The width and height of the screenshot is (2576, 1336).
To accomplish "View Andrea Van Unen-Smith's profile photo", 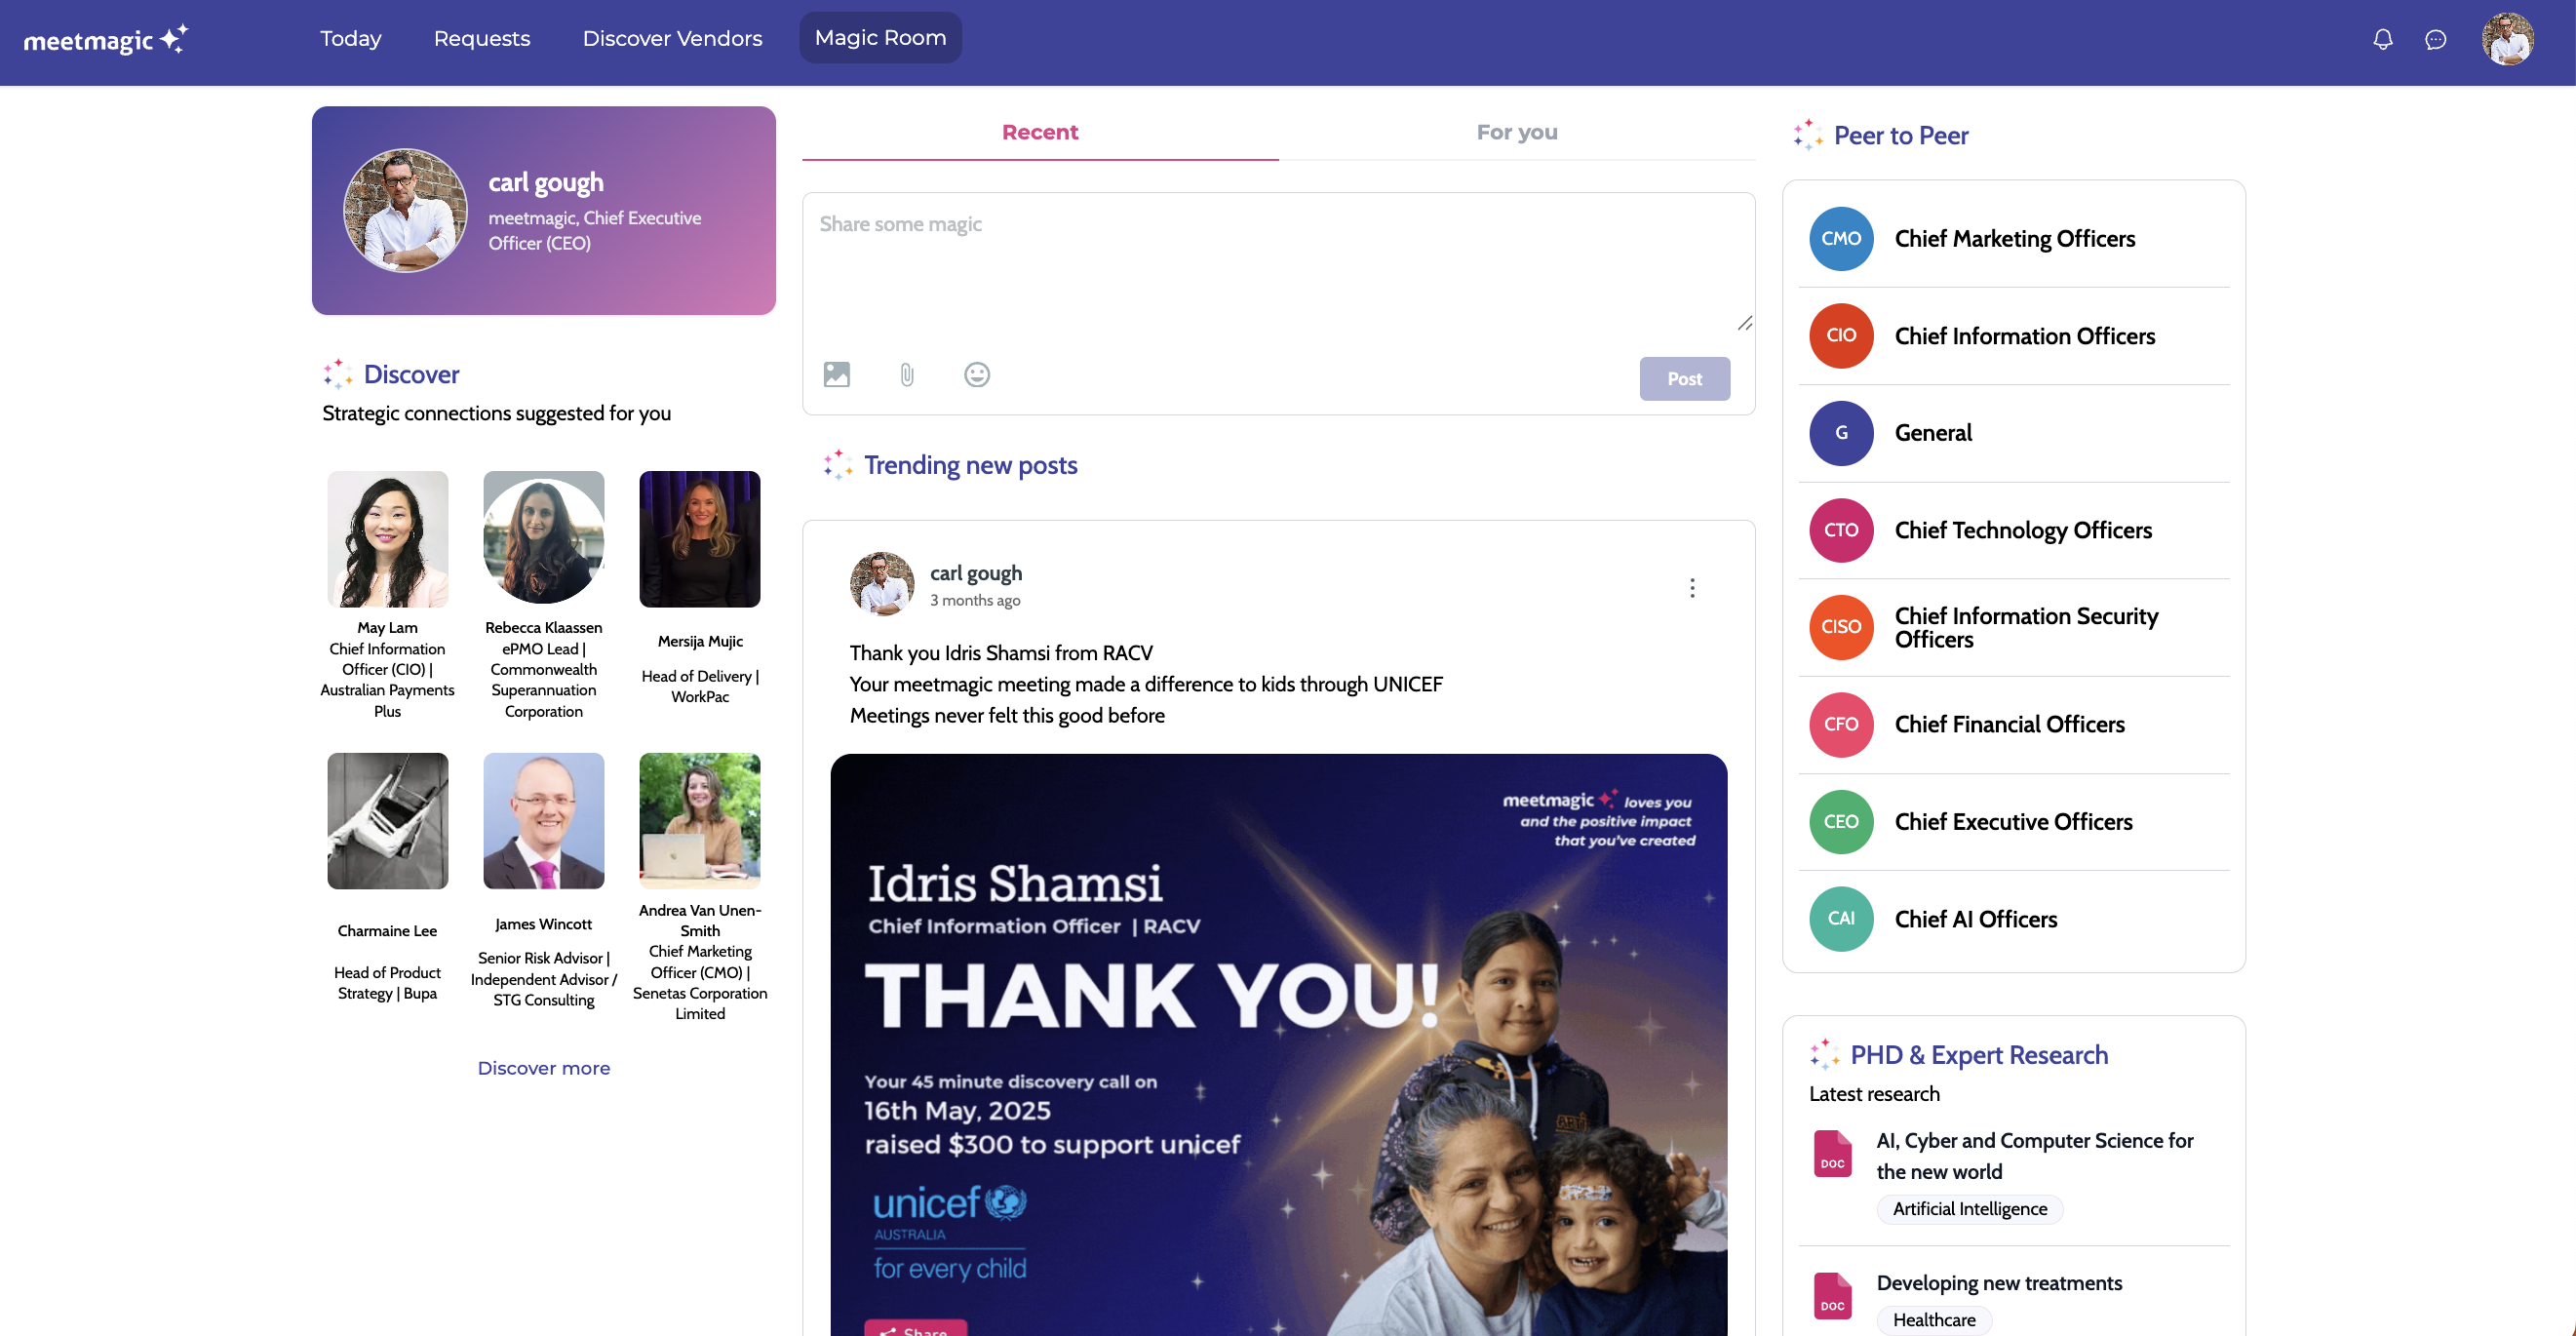I will point(700,821).
